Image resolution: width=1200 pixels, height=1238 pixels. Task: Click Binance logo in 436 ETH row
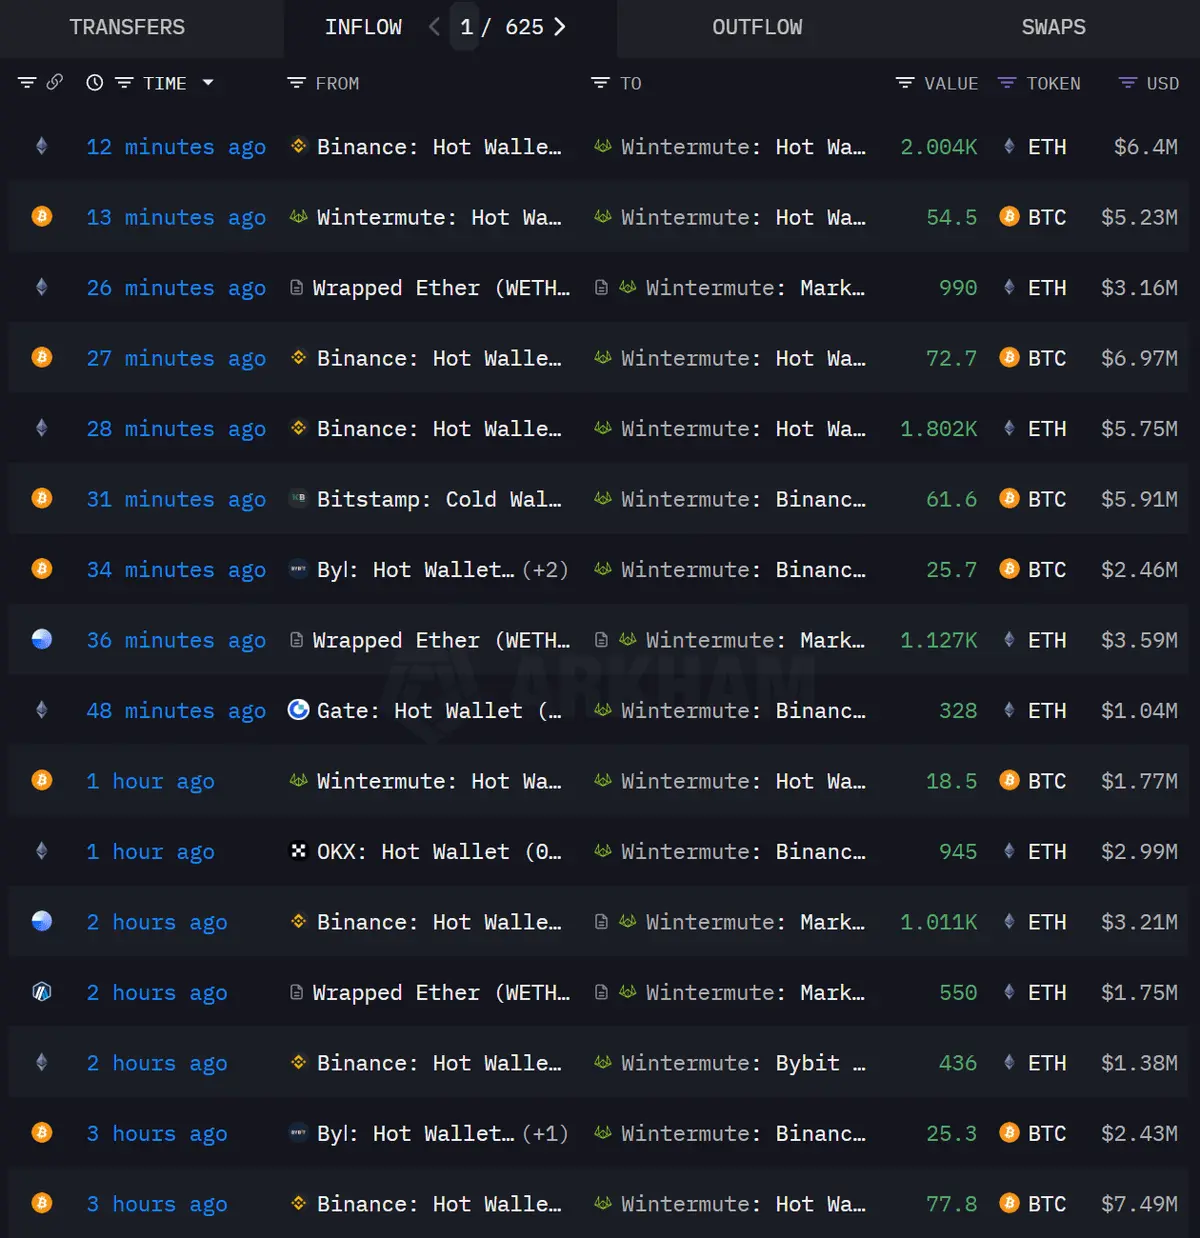298,1062
